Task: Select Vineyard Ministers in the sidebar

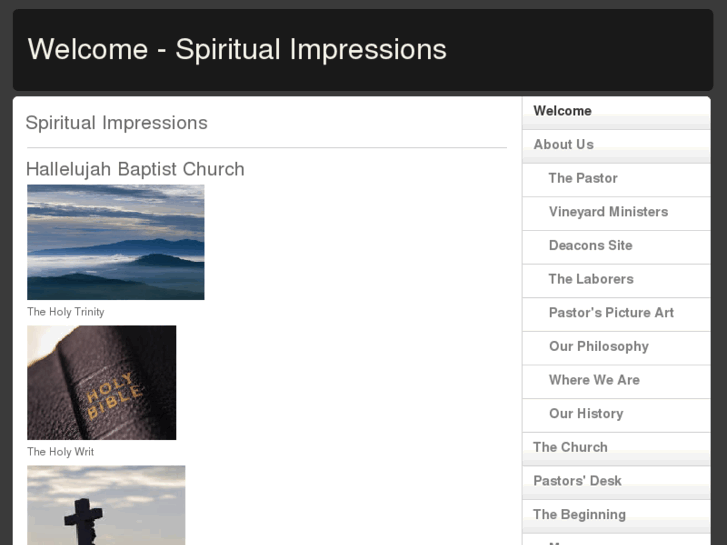Action: tap(608, 212)
